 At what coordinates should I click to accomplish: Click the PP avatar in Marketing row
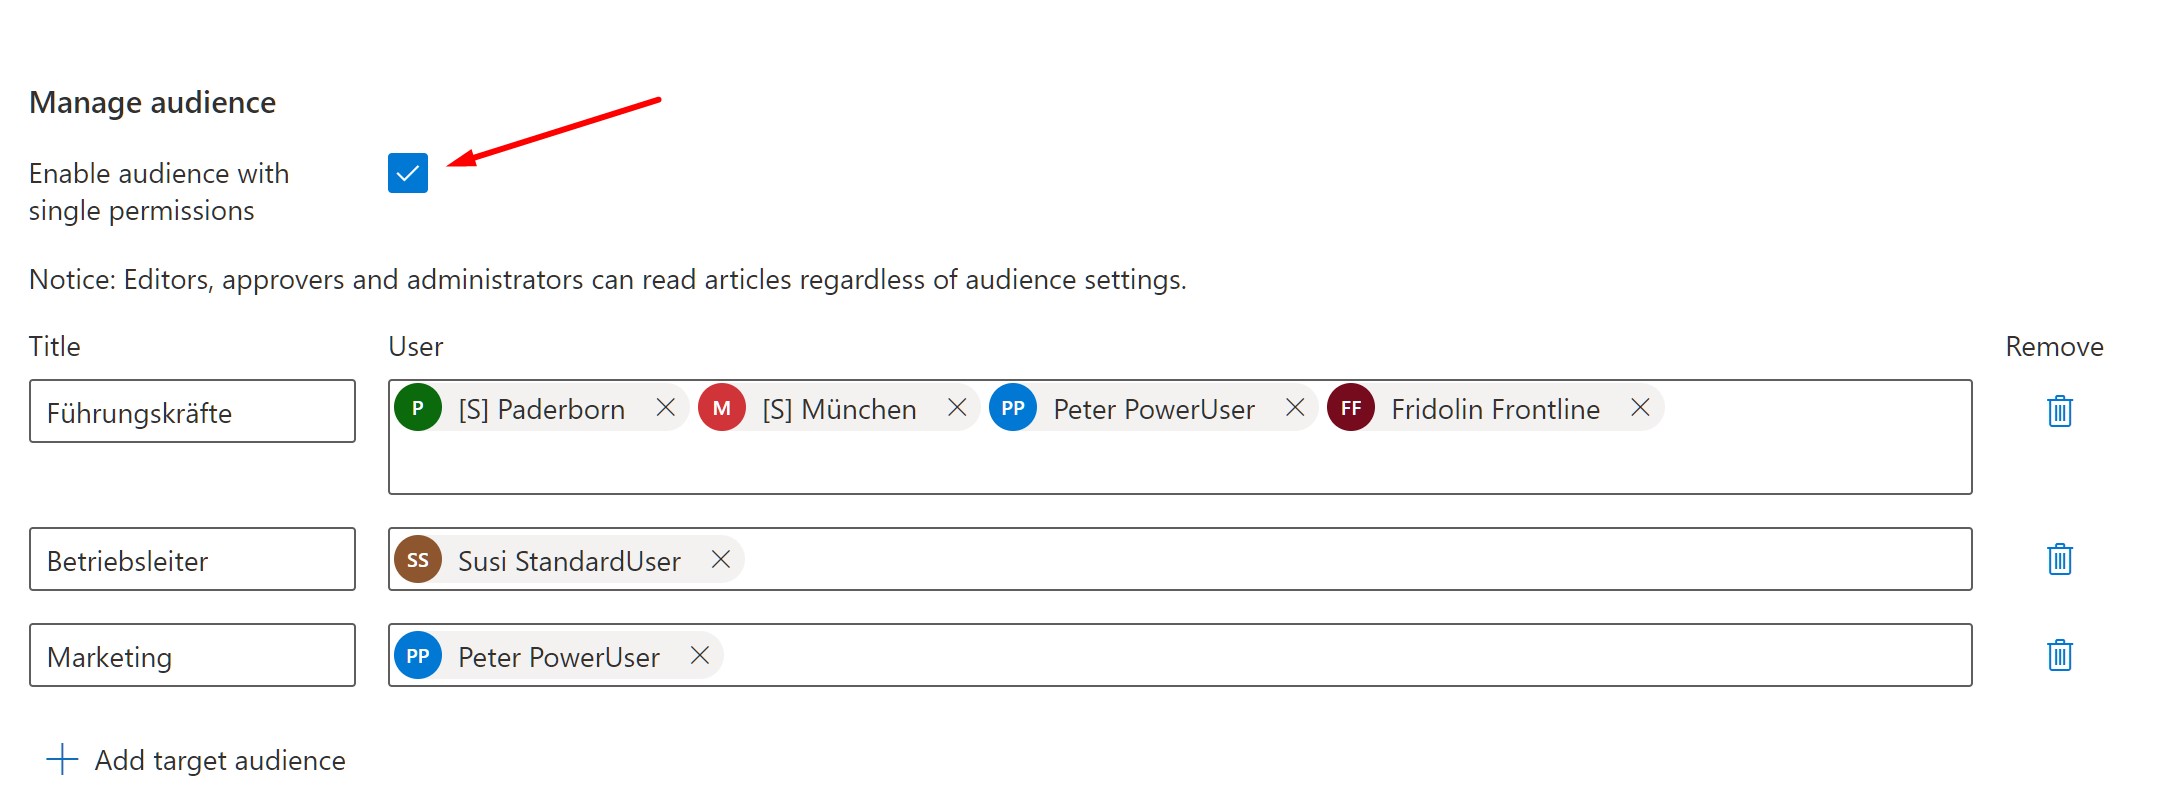(418, 656)
